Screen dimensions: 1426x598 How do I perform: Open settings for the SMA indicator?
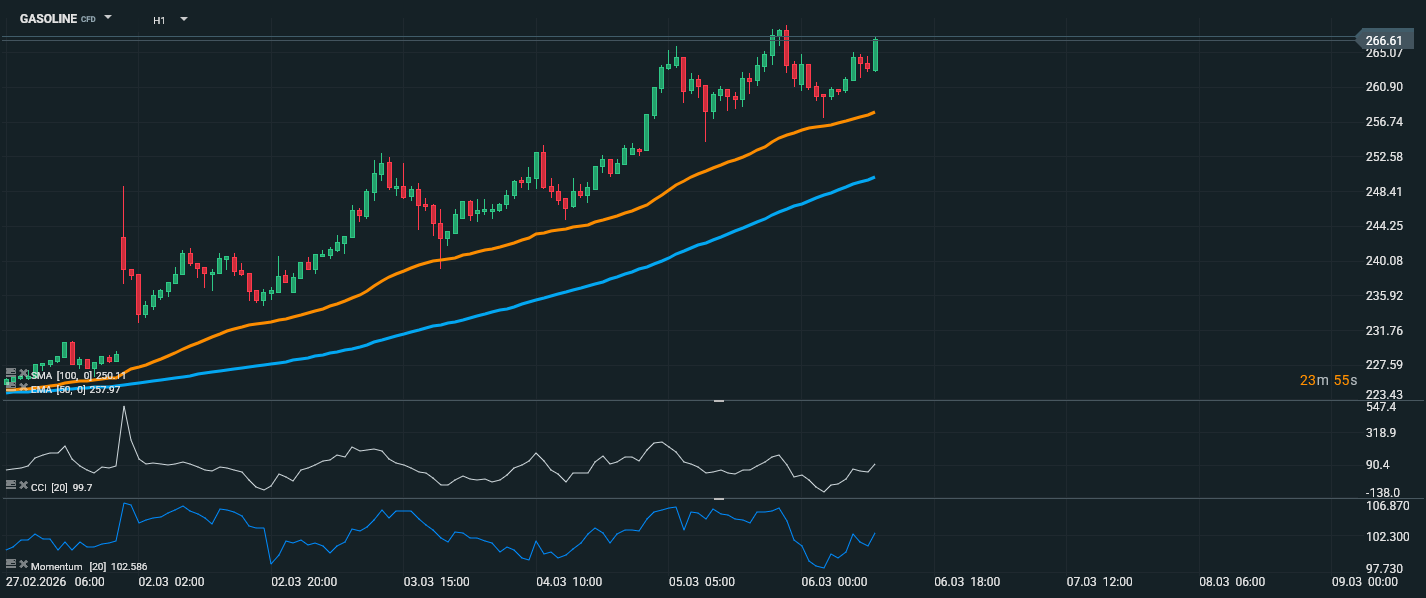point(11,373)
